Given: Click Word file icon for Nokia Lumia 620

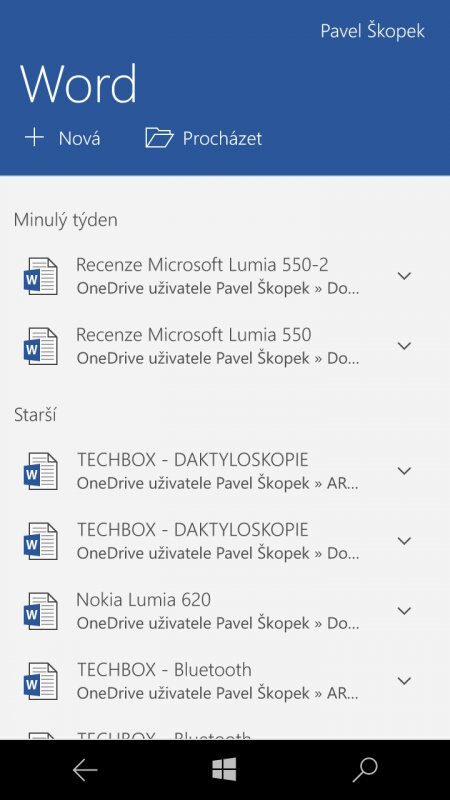Looking at the screenshot, I should (x=41, y=611).
